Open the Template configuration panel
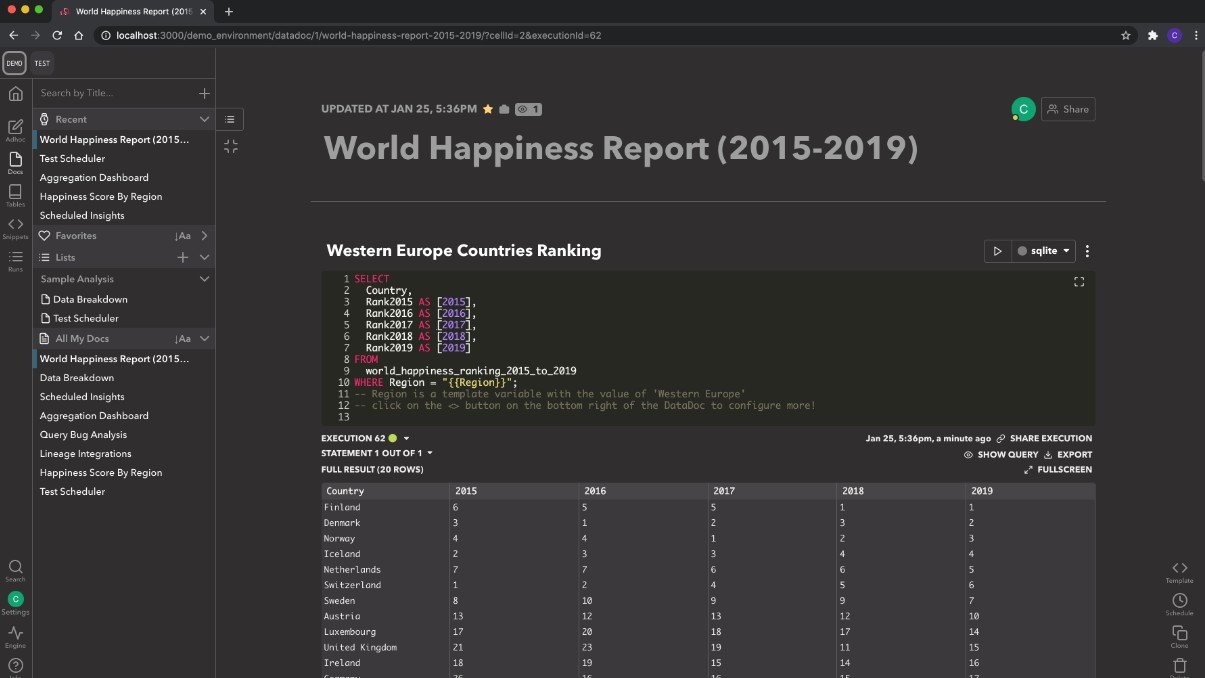Viewport: 1205px width, 678px height. [x=1179, y=570]
